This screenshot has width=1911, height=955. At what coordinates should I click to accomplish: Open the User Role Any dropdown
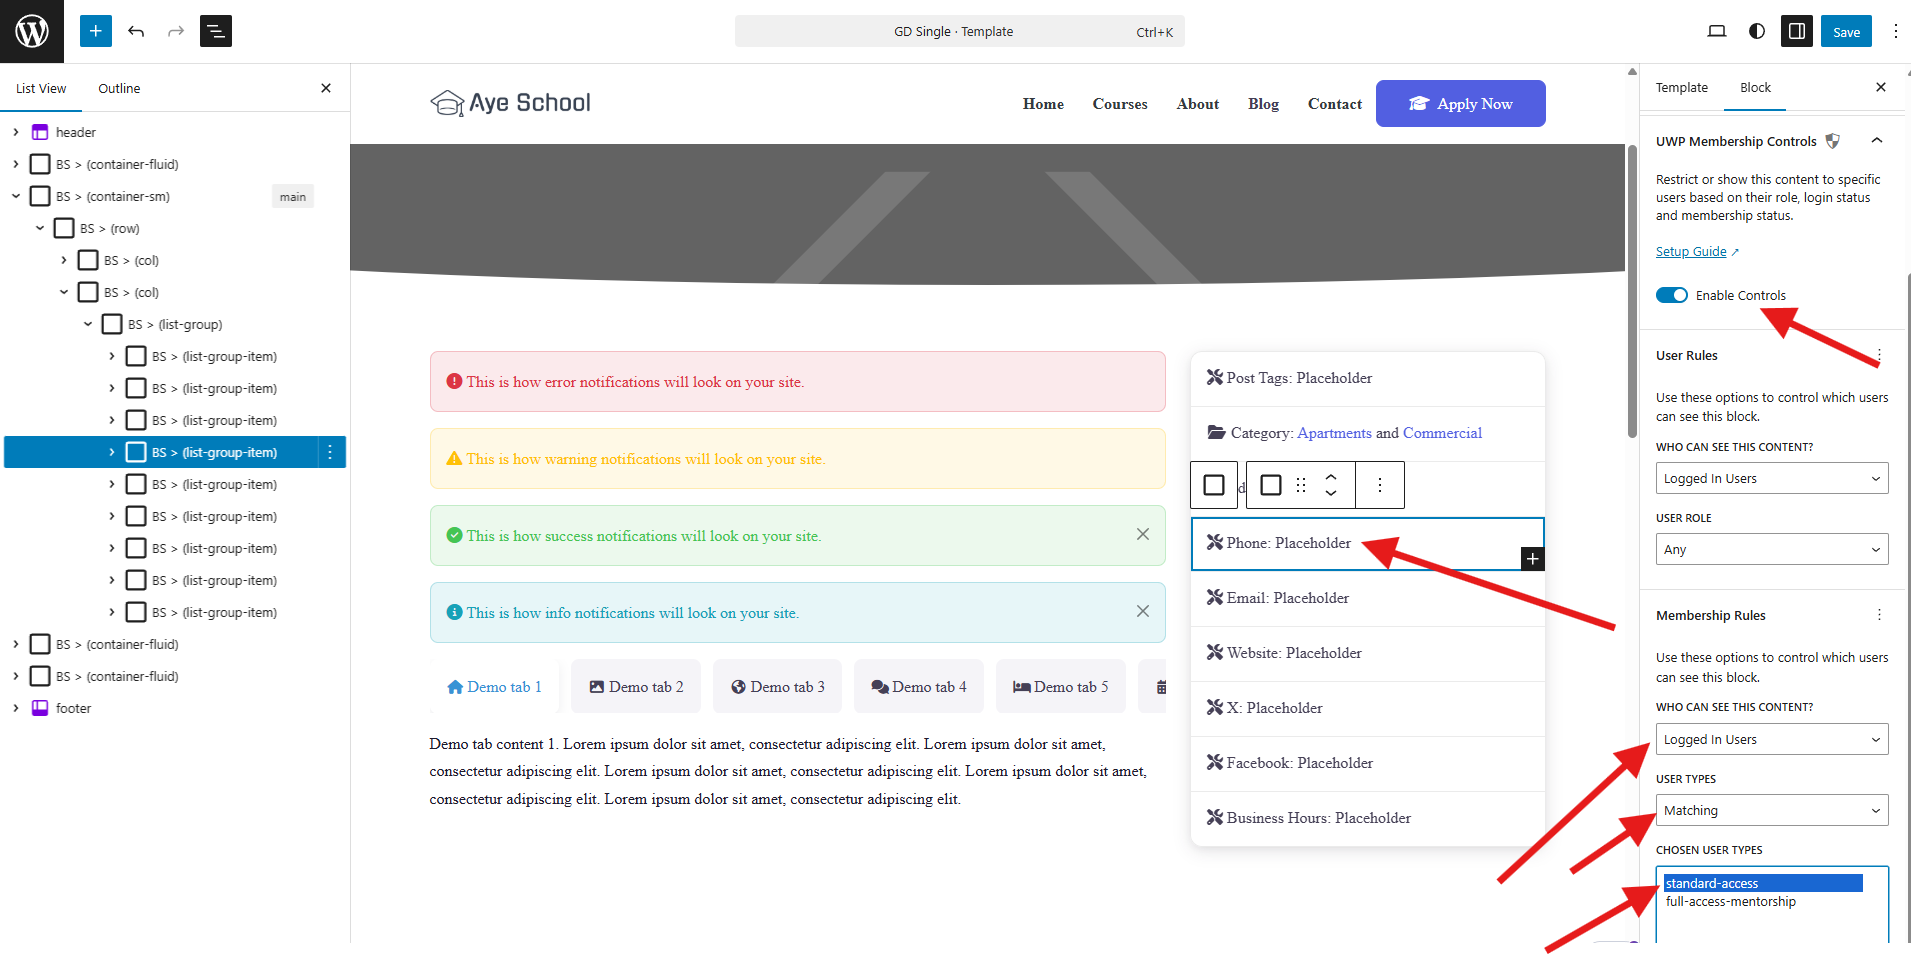click(1772, 549)
